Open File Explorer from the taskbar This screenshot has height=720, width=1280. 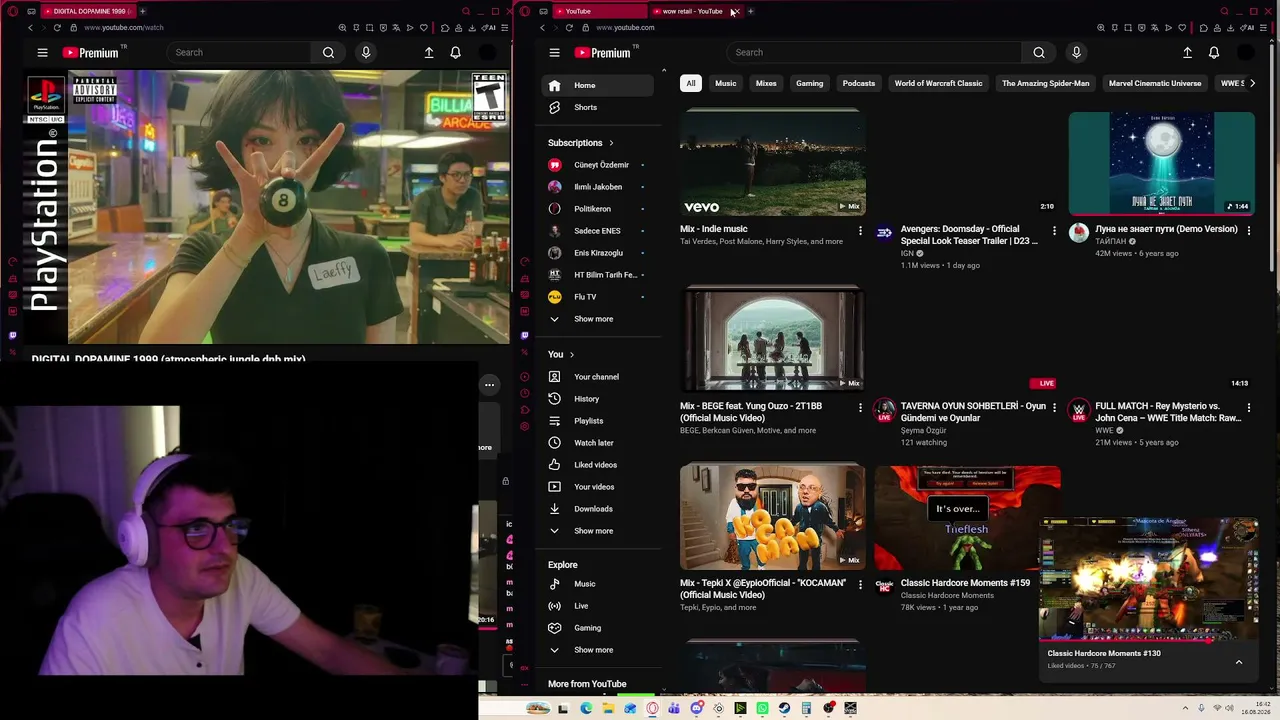[x=608, y=709]
